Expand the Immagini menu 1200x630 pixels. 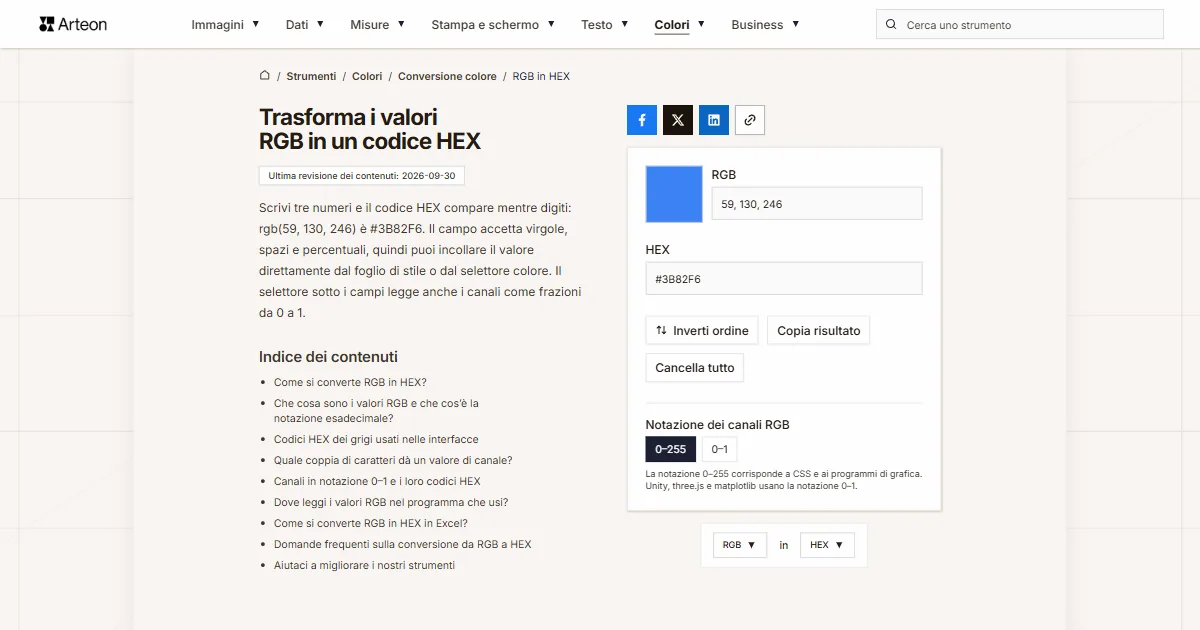click(225, 24)
